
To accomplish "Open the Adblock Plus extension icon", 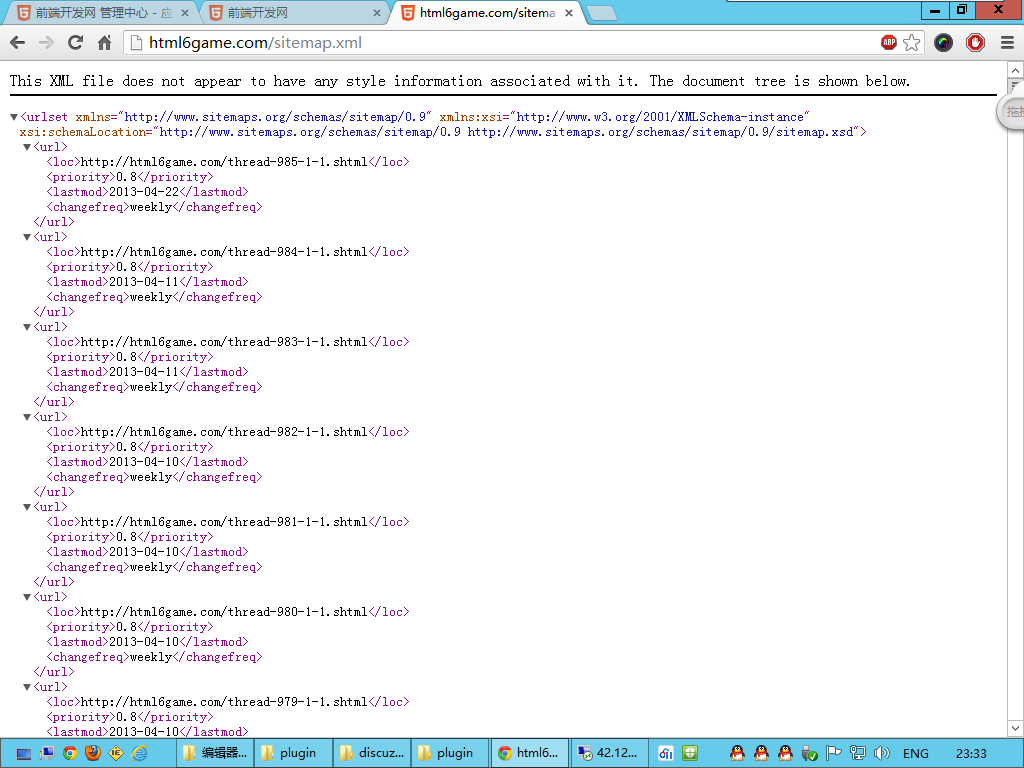I will 889,42.
